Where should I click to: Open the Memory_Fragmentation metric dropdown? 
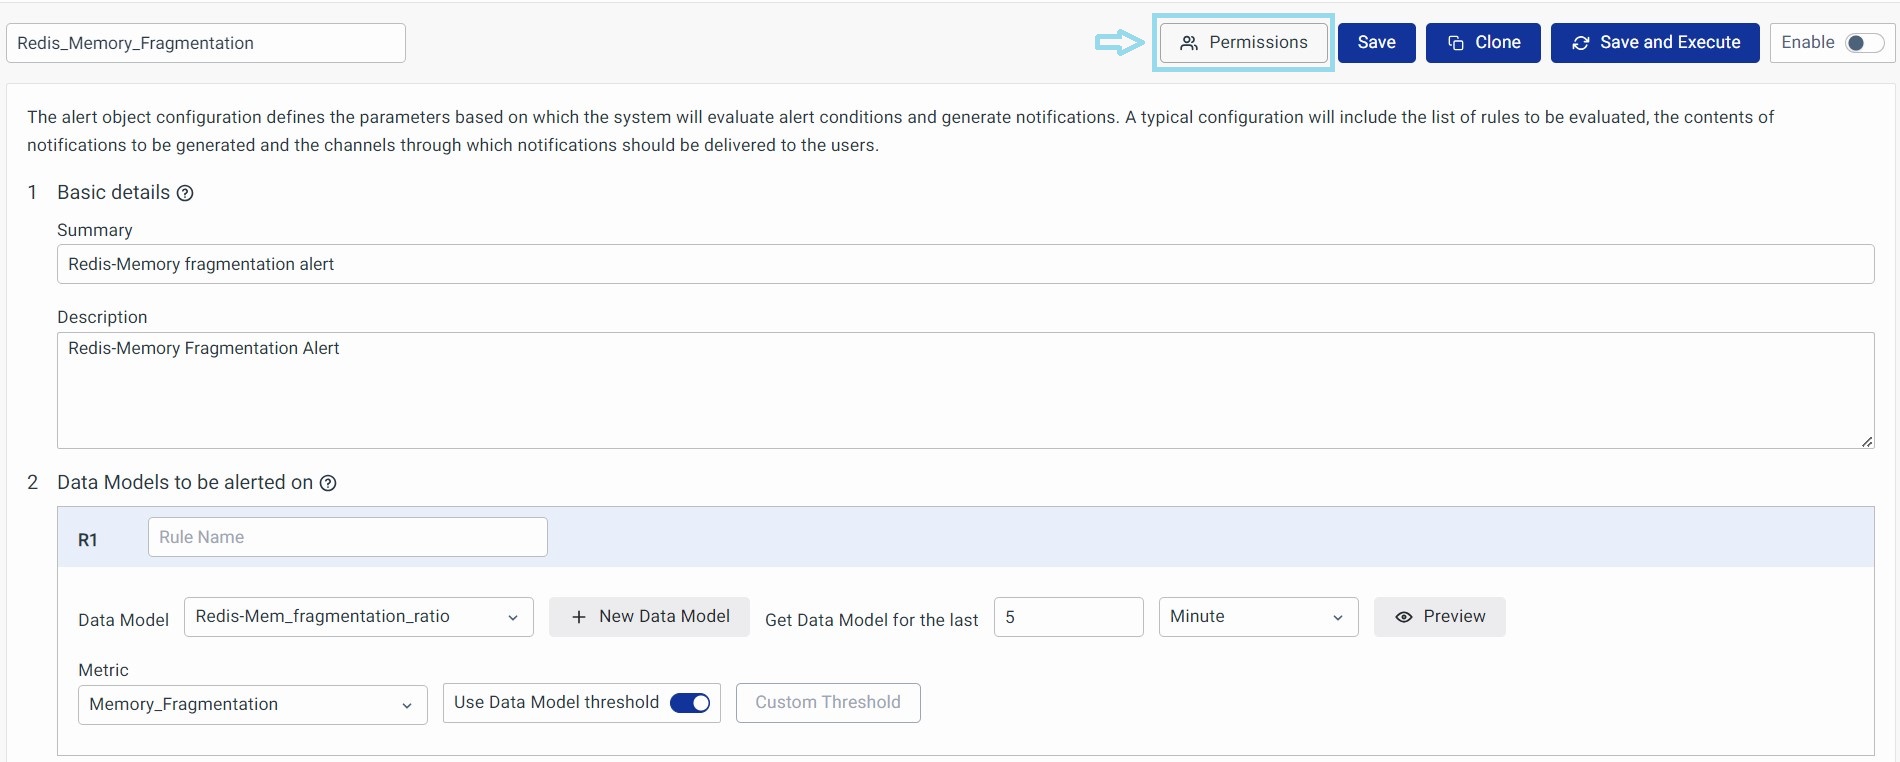point(252,705)
